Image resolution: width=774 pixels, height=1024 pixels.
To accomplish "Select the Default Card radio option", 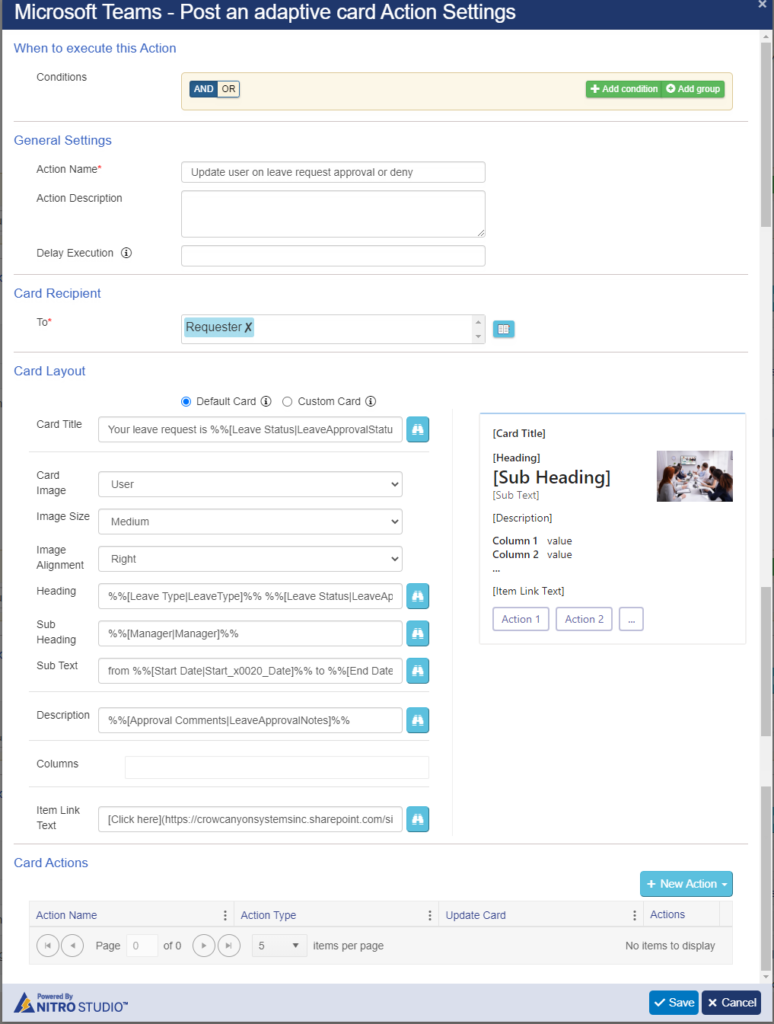I will coord(186,402).
